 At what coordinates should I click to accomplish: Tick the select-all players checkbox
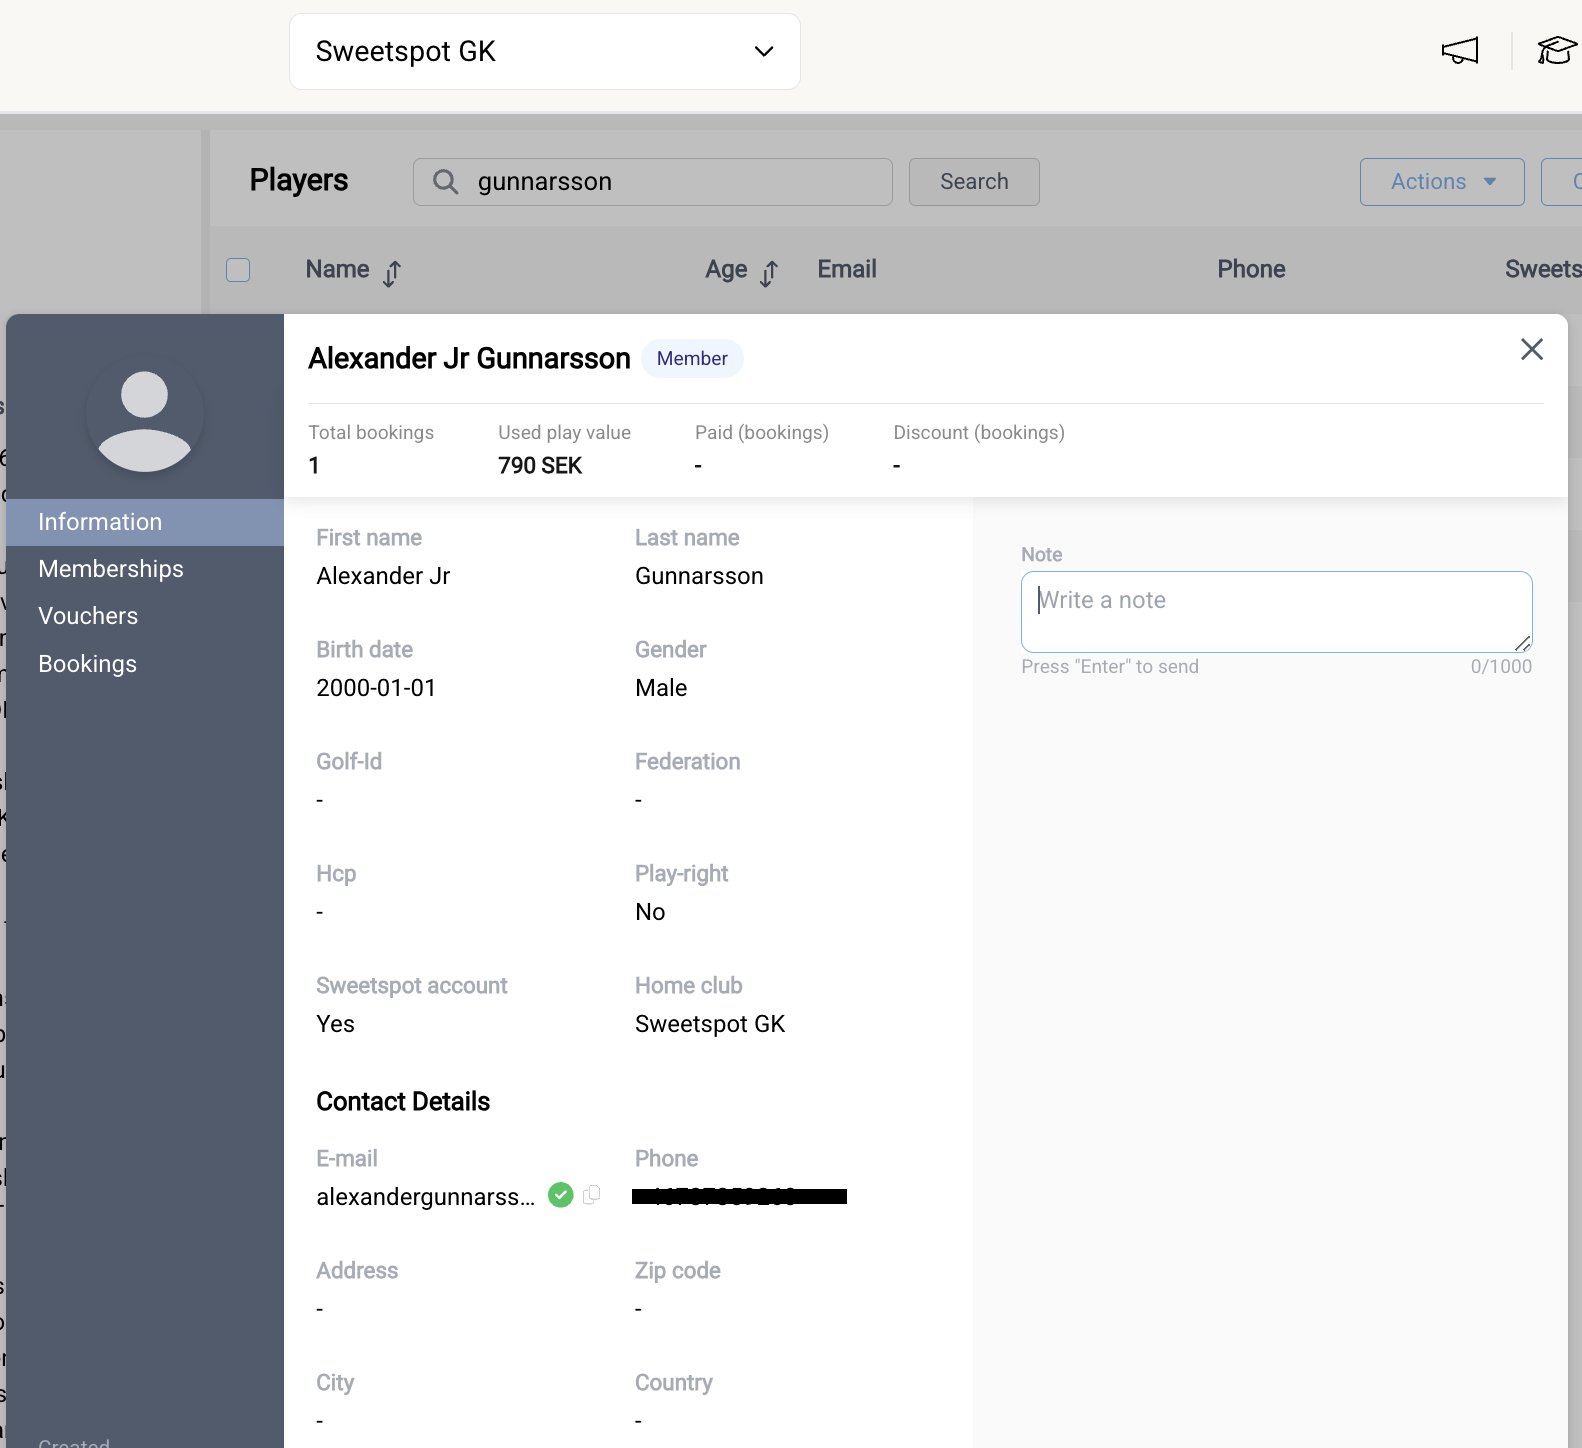point(238,270)
